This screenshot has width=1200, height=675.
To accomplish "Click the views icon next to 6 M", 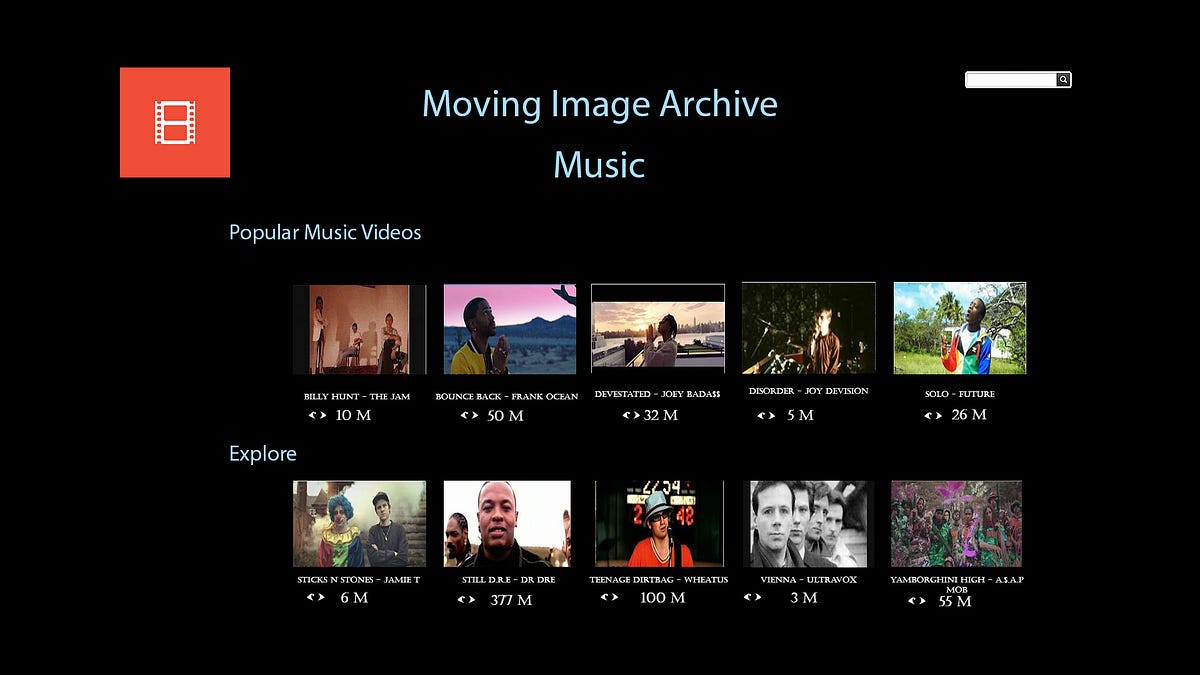I will tap(316, 597).
